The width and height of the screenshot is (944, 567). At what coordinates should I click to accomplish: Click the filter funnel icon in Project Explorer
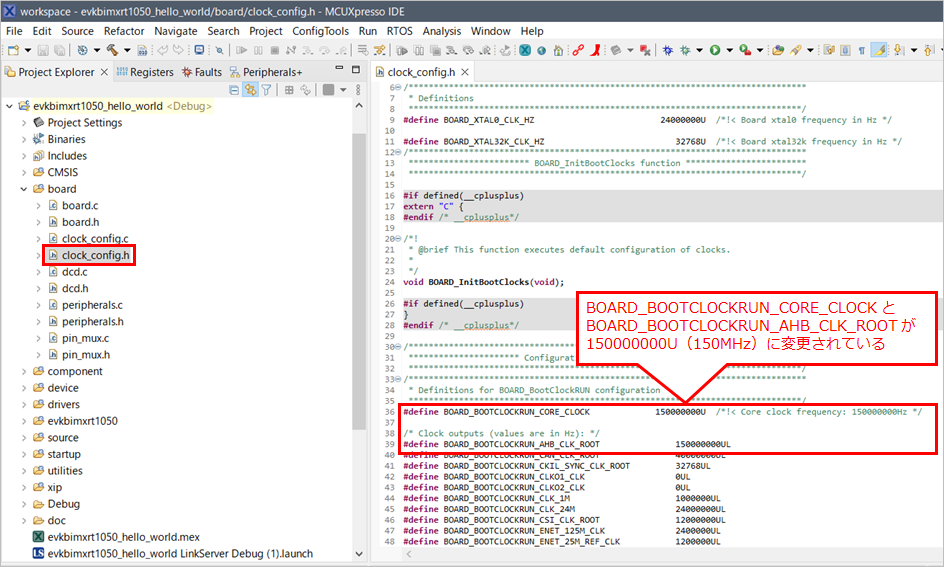coord(266,90)
